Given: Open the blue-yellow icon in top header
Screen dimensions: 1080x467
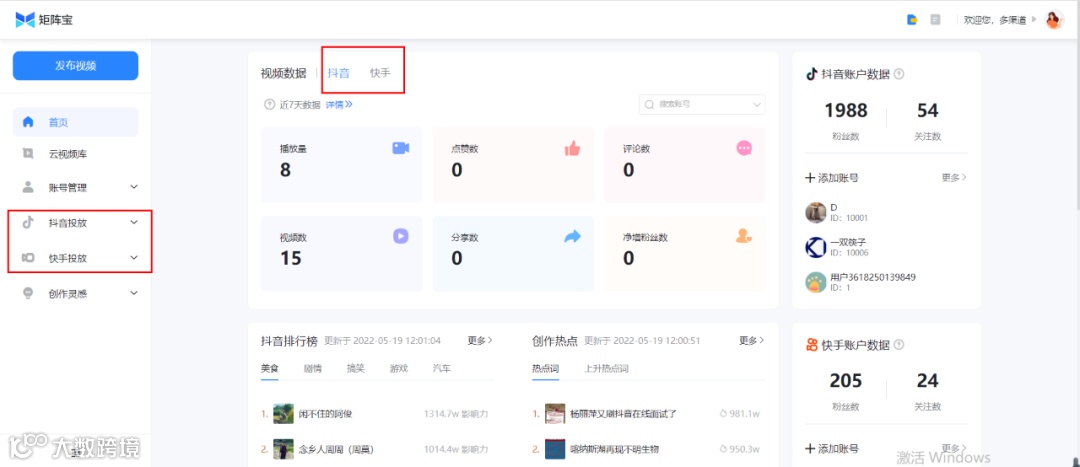Looking at the screenshot, I should point(912,20).
